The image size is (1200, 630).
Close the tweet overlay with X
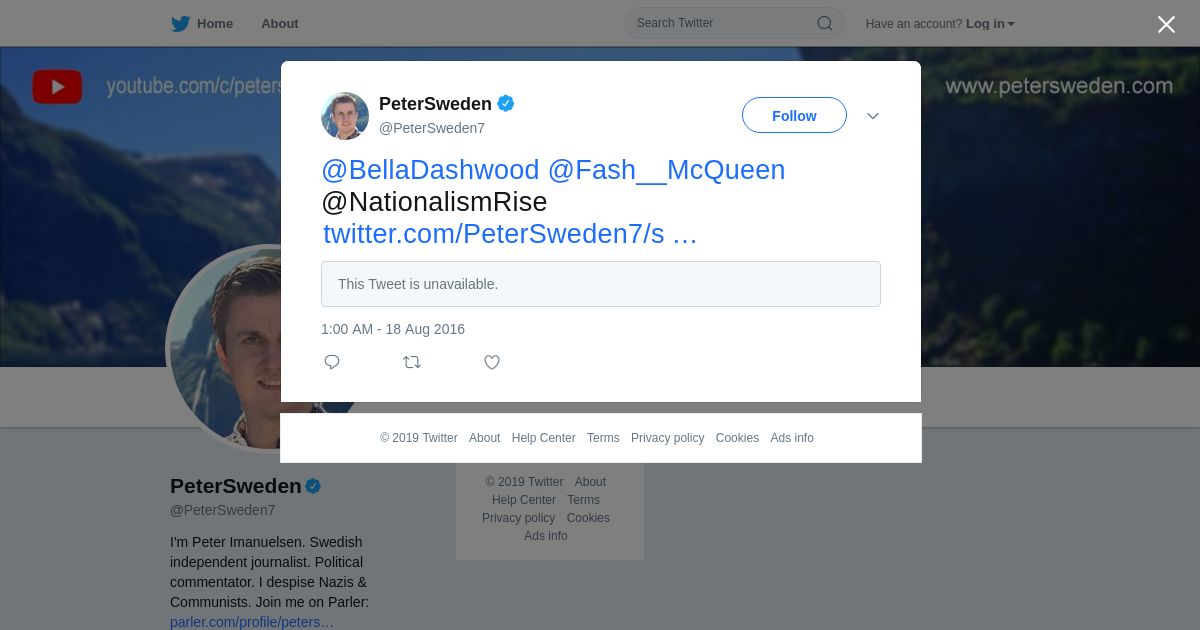(1166, 24)
